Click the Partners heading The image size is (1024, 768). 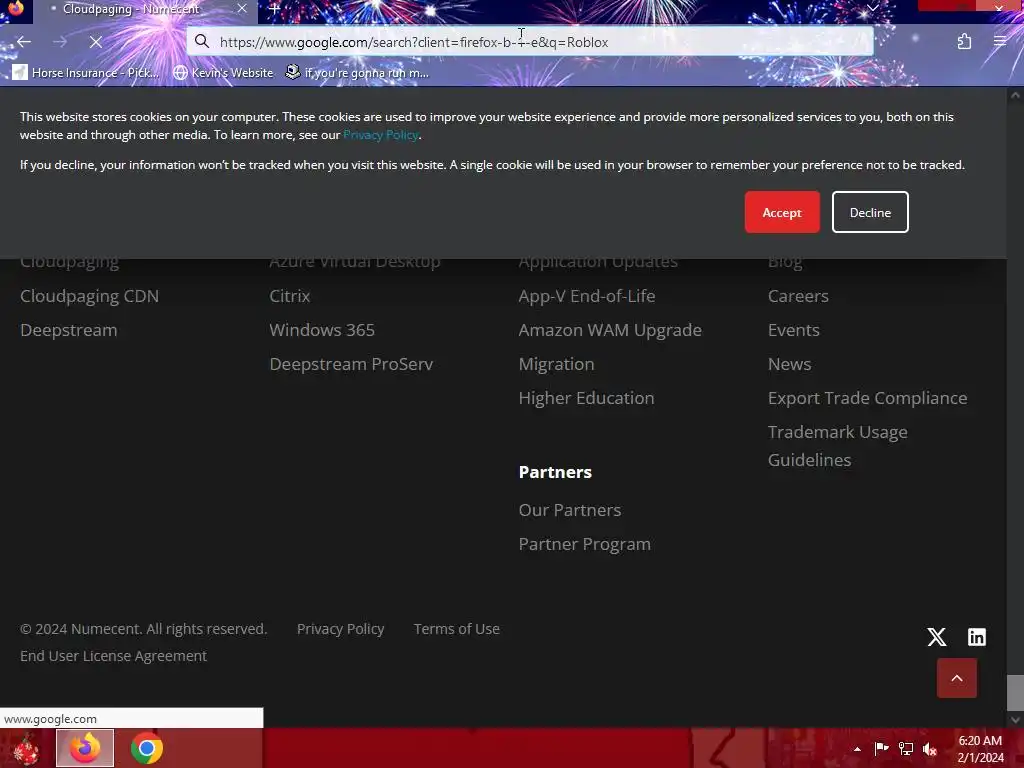(555, 472)
